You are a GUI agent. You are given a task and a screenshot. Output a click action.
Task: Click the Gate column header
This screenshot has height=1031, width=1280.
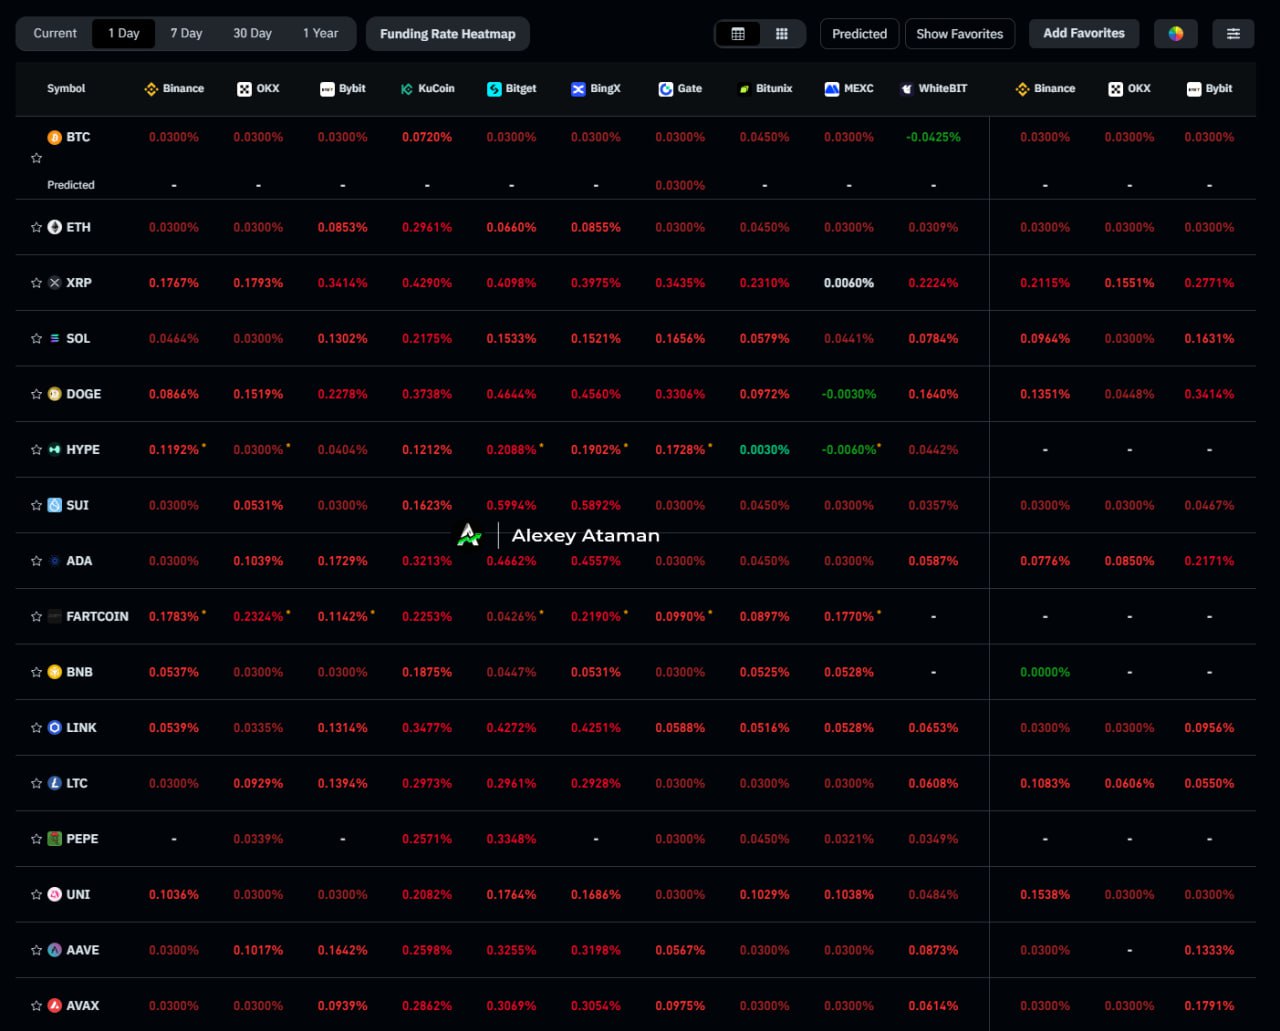(680, 89)
